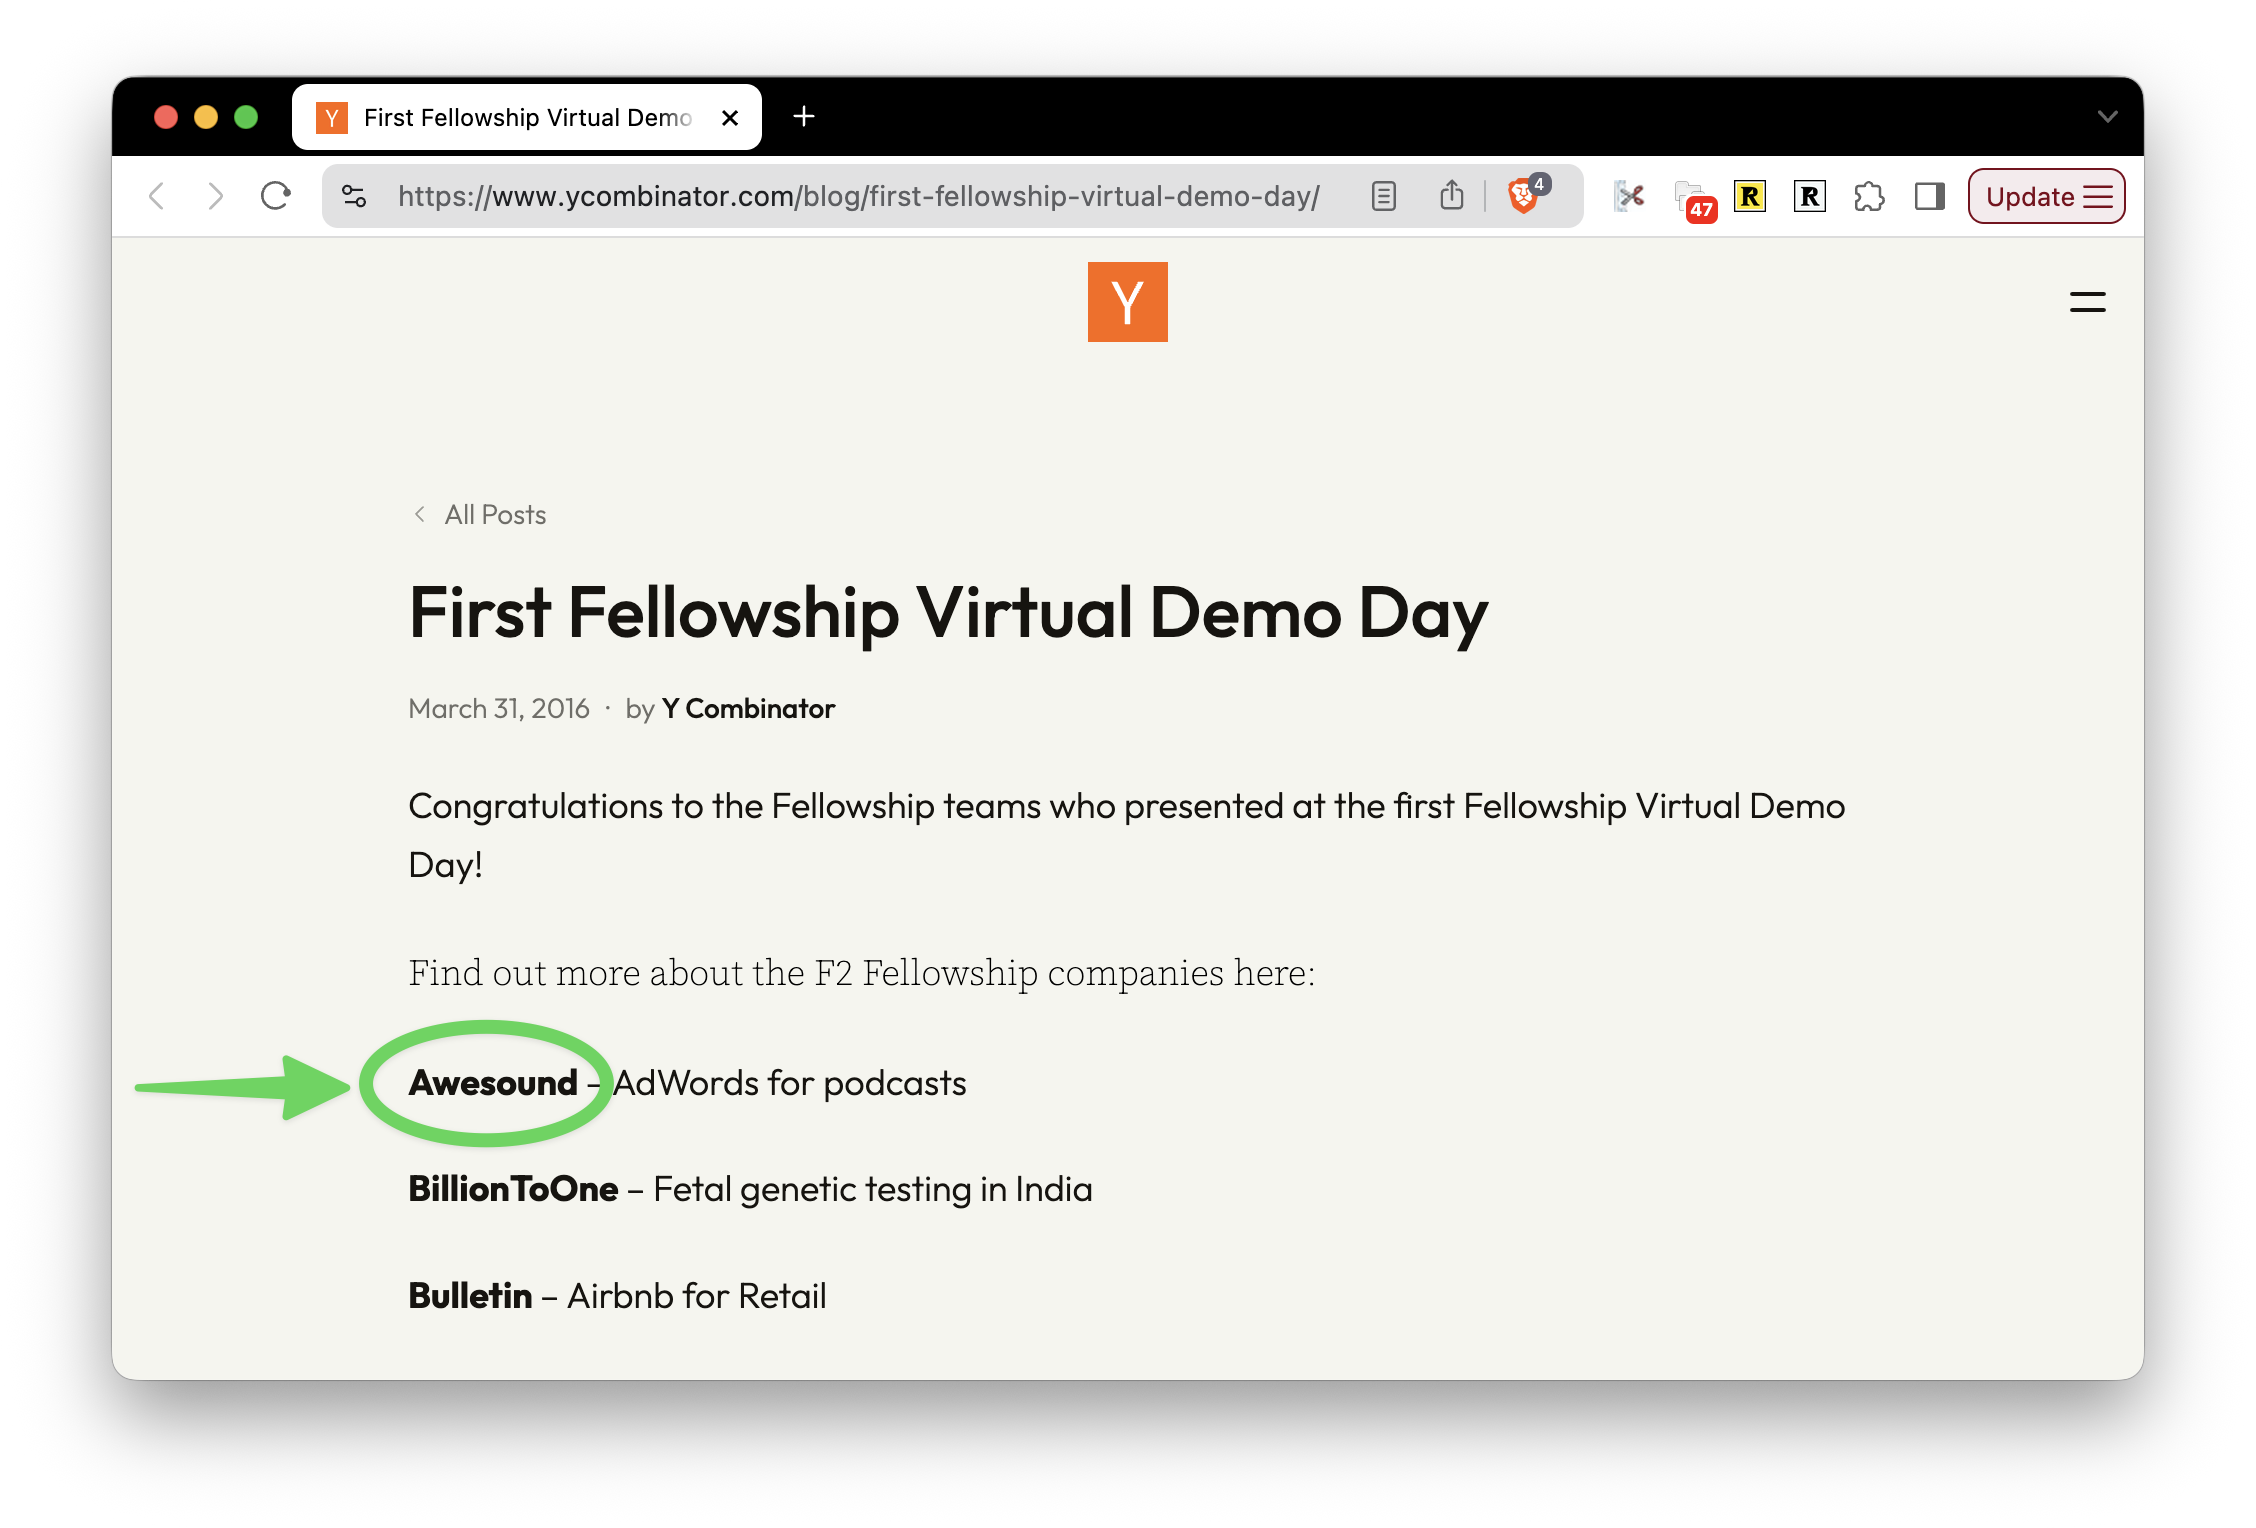Screen dimensions: 2256x1528
Task: Open site settings in address bar
Action: (354, 196)
